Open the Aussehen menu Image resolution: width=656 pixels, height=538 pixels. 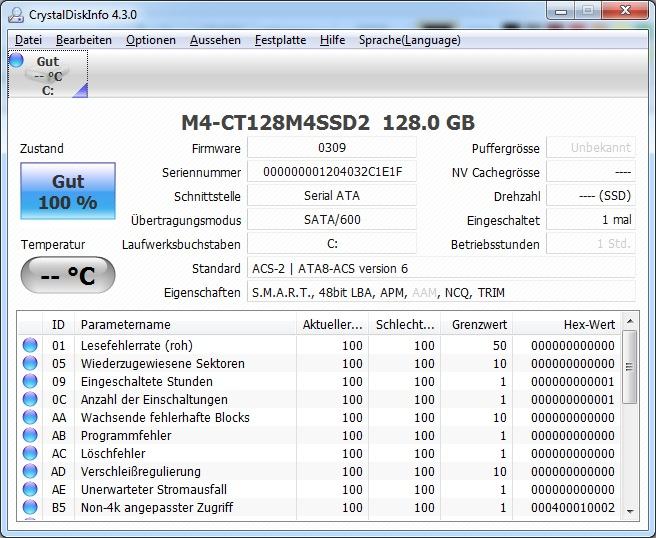point(215,40)
